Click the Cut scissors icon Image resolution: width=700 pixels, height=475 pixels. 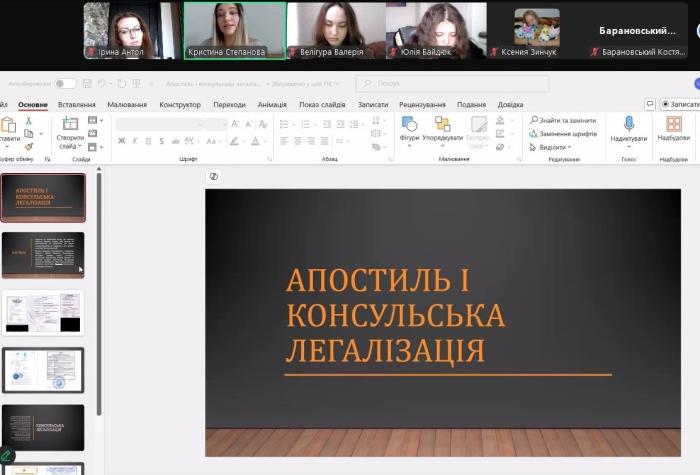pos(29,120)
